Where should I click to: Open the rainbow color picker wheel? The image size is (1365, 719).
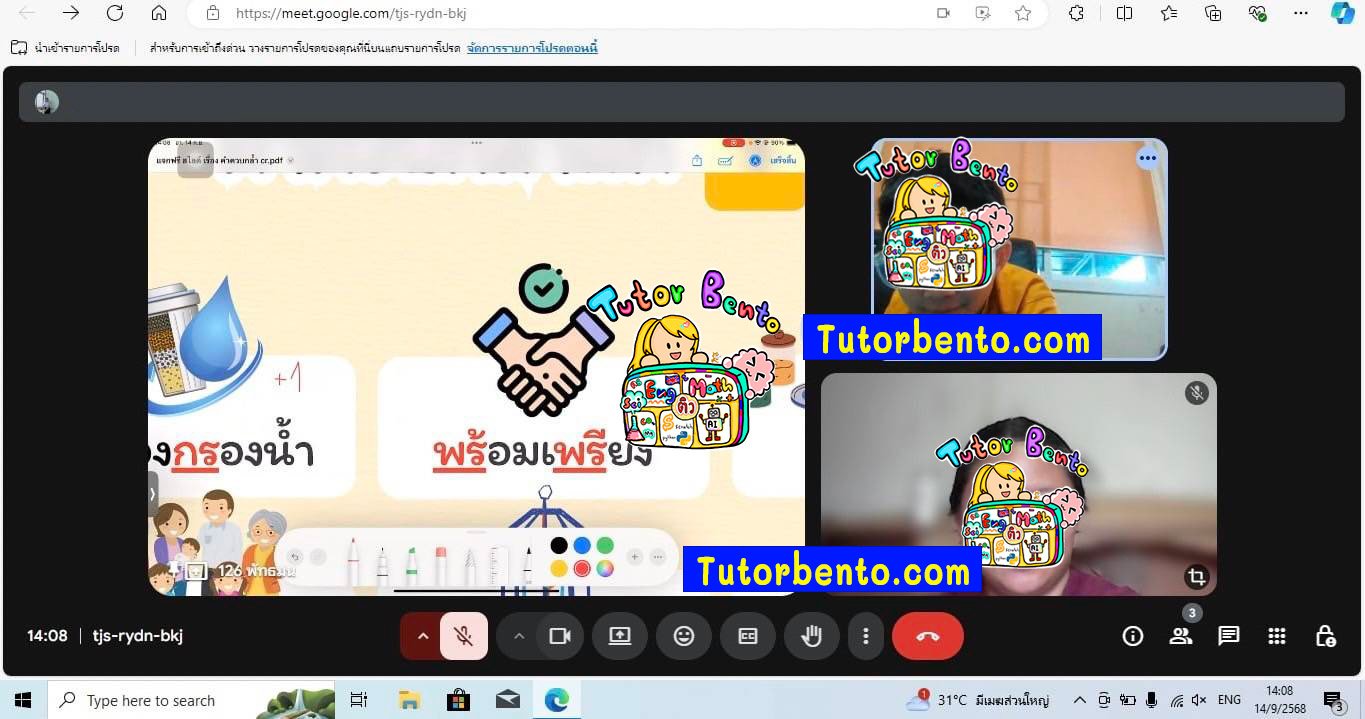(x=605, y=569)
